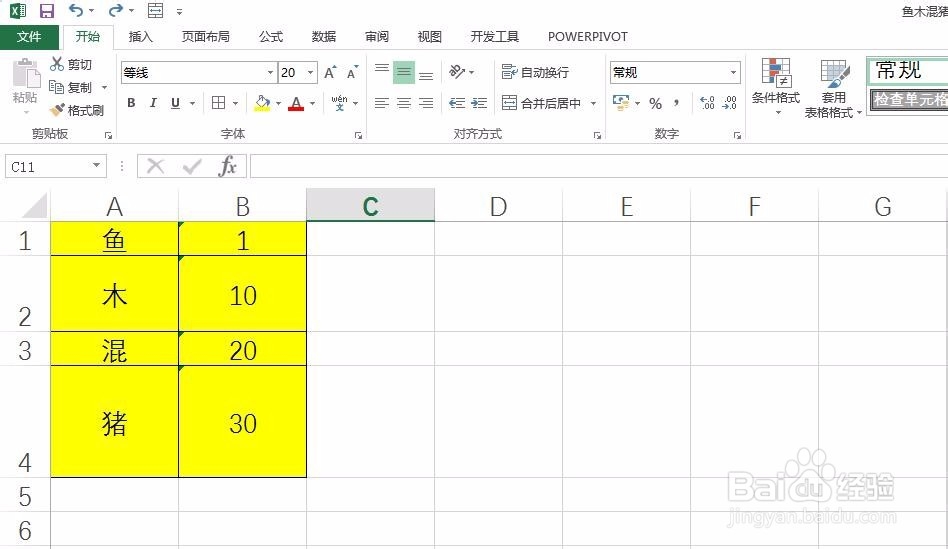Open 条件格式 conditional formatting
Screen dimensions: 948x549
tap(776, 88)
